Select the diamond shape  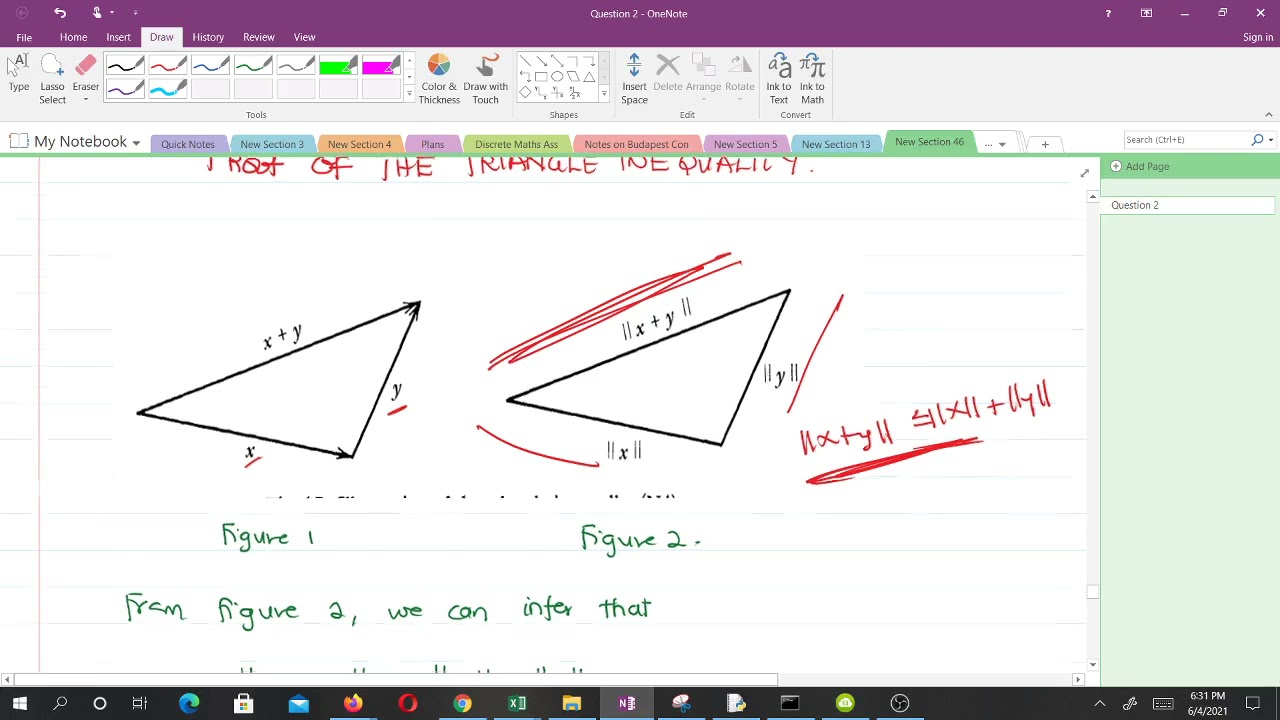525,92
